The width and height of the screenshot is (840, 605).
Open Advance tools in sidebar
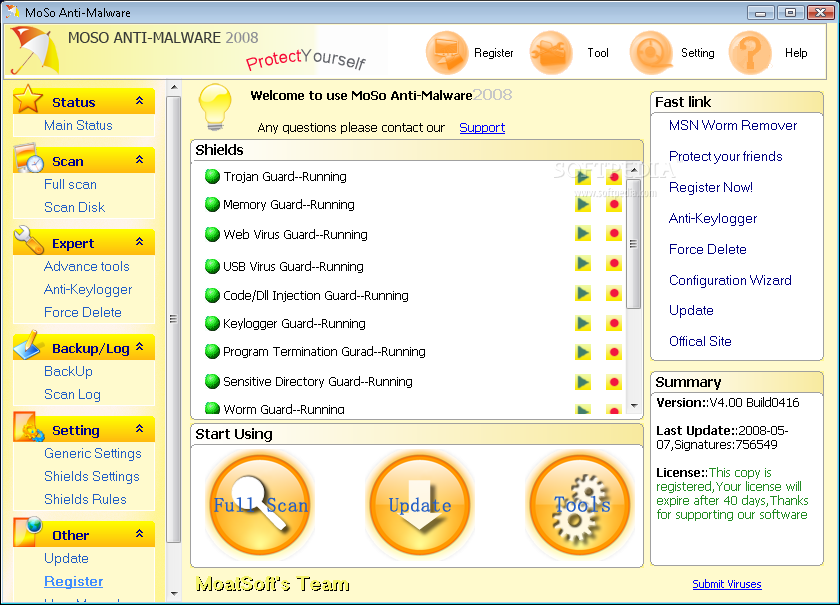[87, 266]
